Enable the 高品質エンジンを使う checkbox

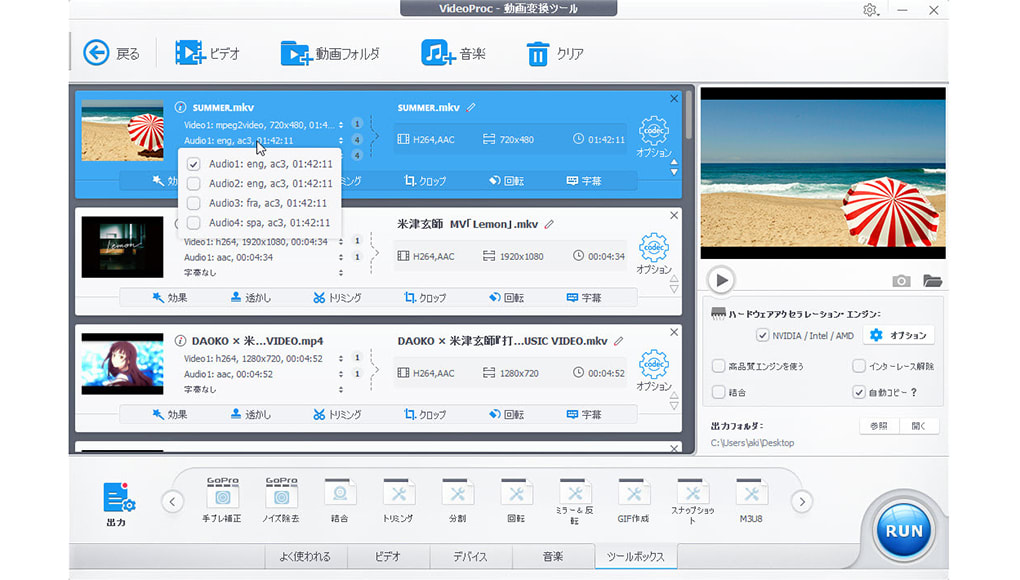click(x=718, y=366)
